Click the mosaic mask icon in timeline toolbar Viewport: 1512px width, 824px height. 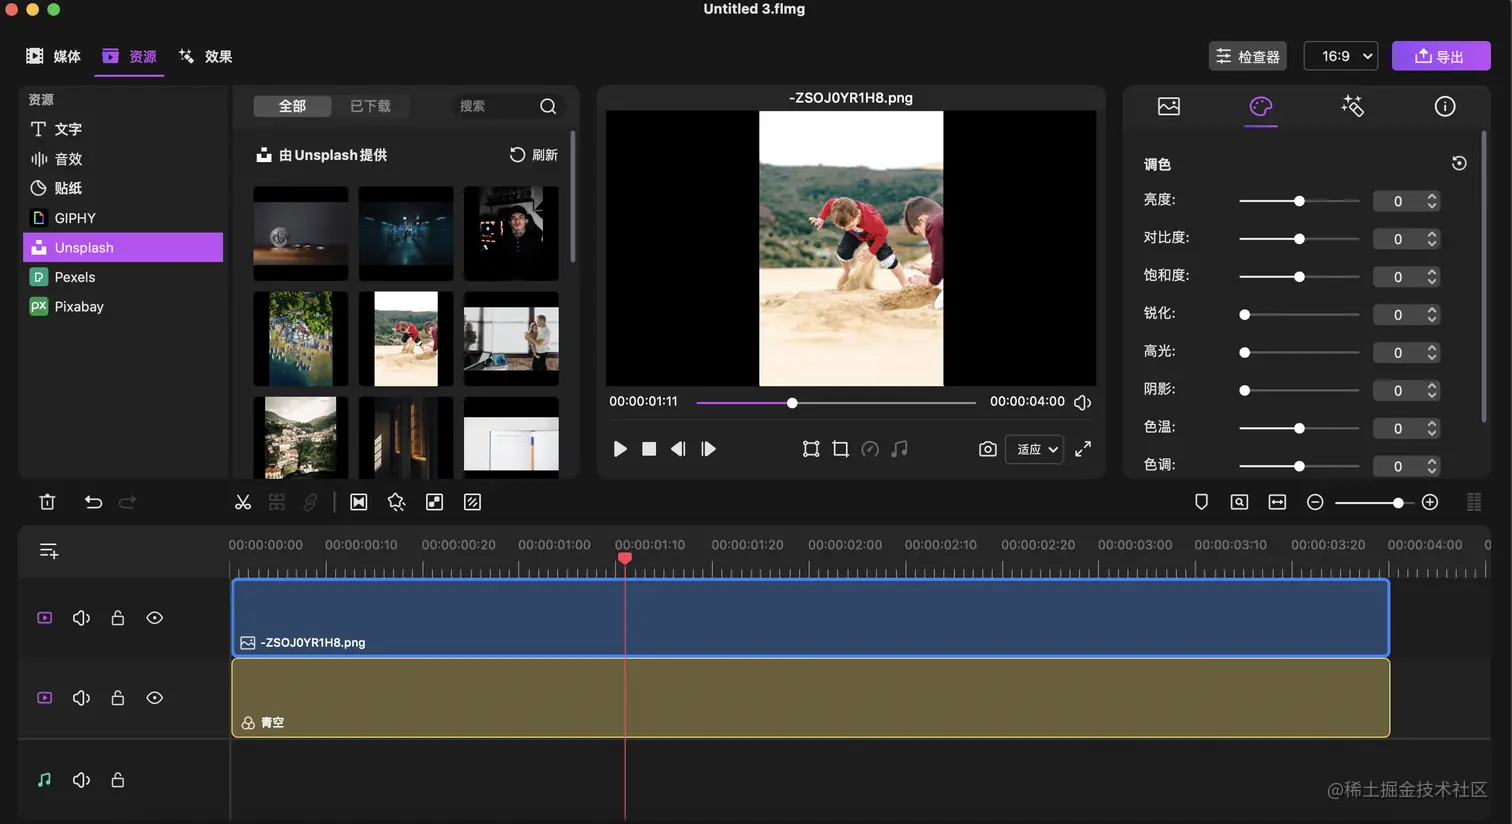(x=434, y=502)
